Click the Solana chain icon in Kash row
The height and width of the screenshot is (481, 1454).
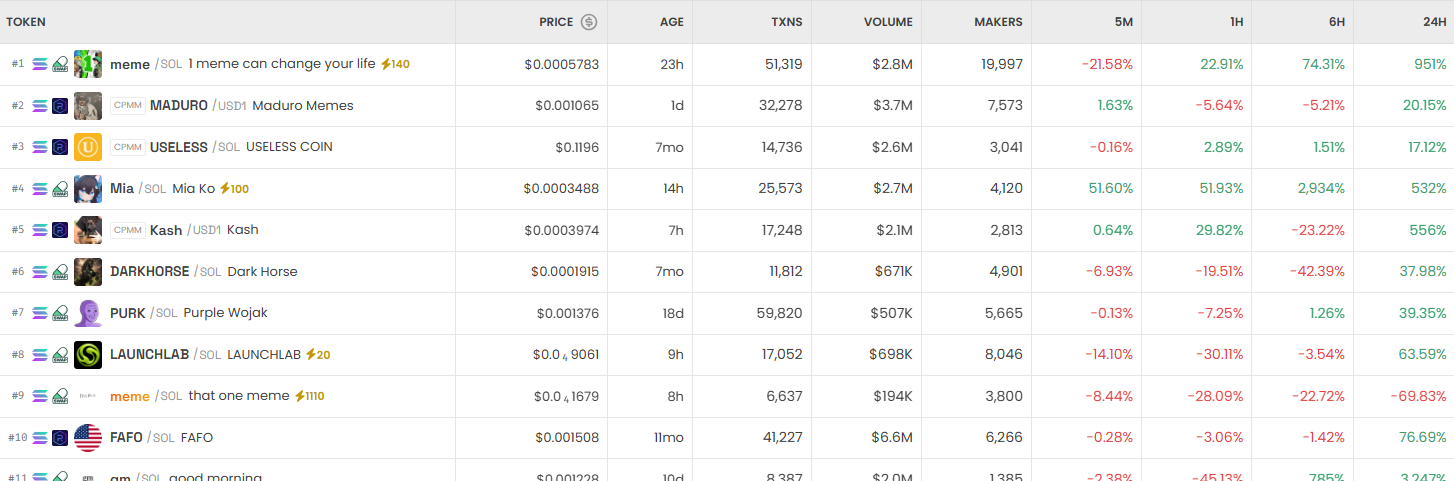coord(40,230)
